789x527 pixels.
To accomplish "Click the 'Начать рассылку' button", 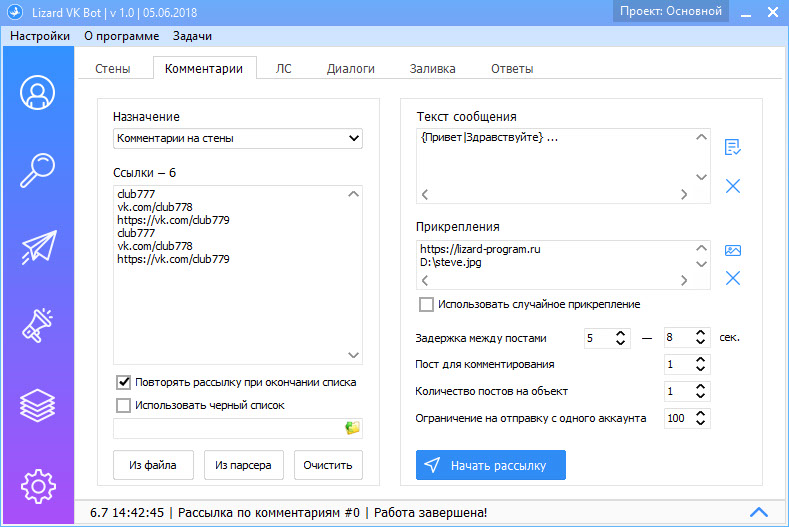I will 490,465.
